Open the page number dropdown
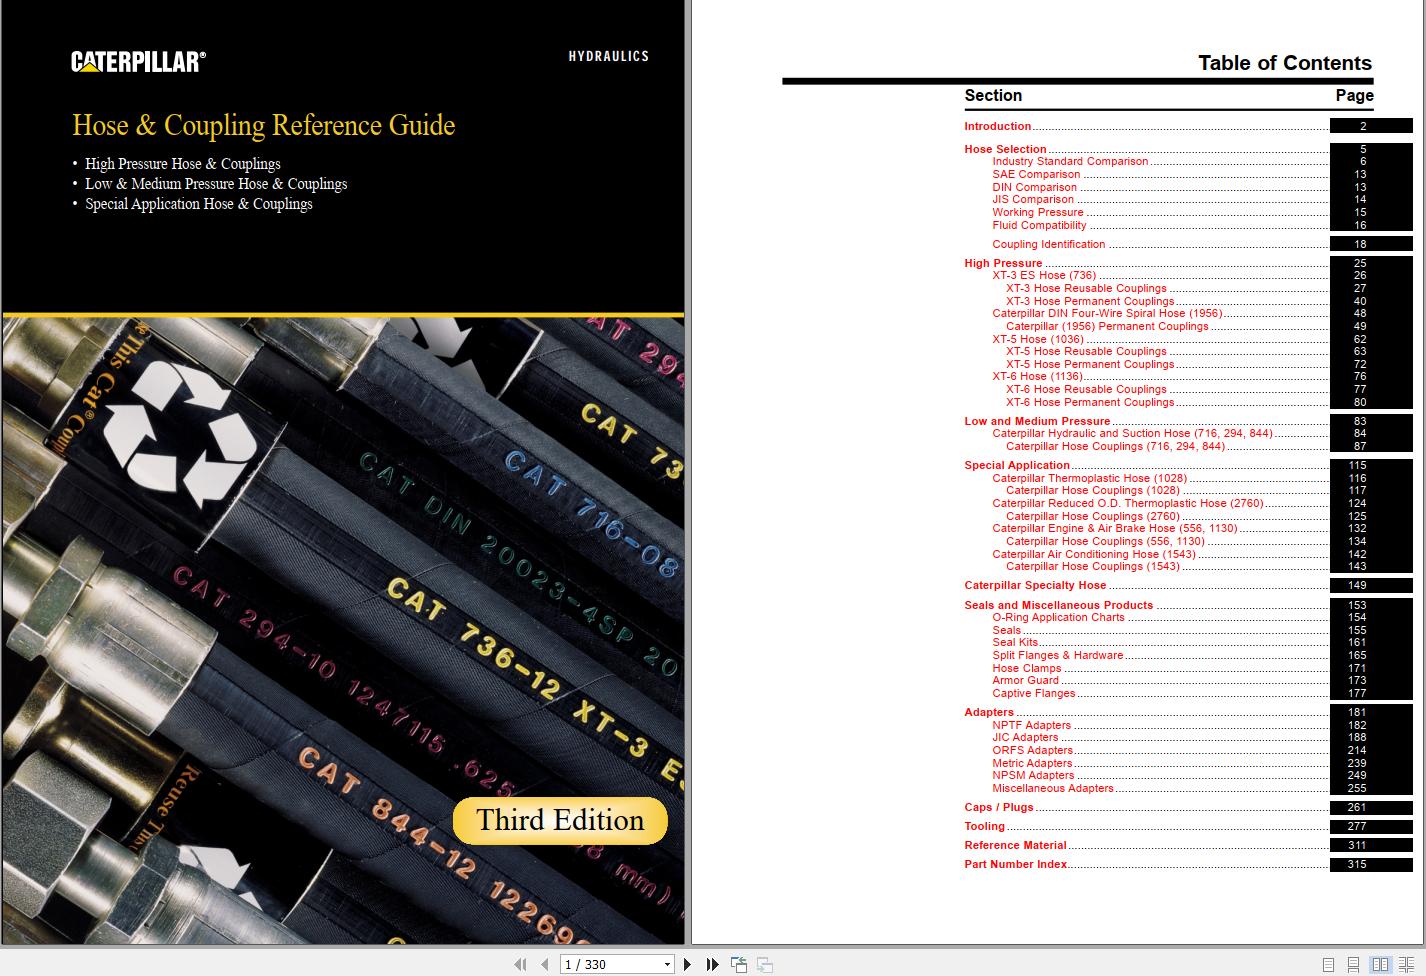This screenshot has width=1426, height=976. [668, 964]
